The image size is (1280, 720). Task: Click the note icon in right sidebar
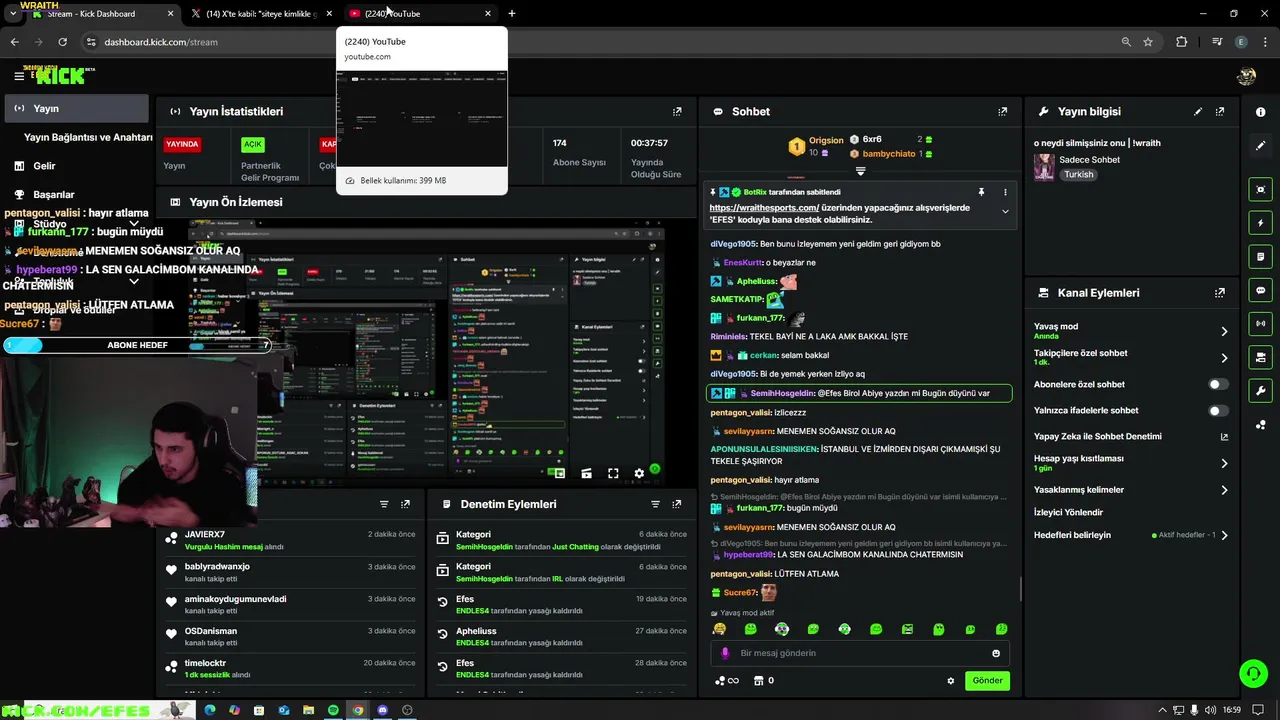click(1261, 257)
